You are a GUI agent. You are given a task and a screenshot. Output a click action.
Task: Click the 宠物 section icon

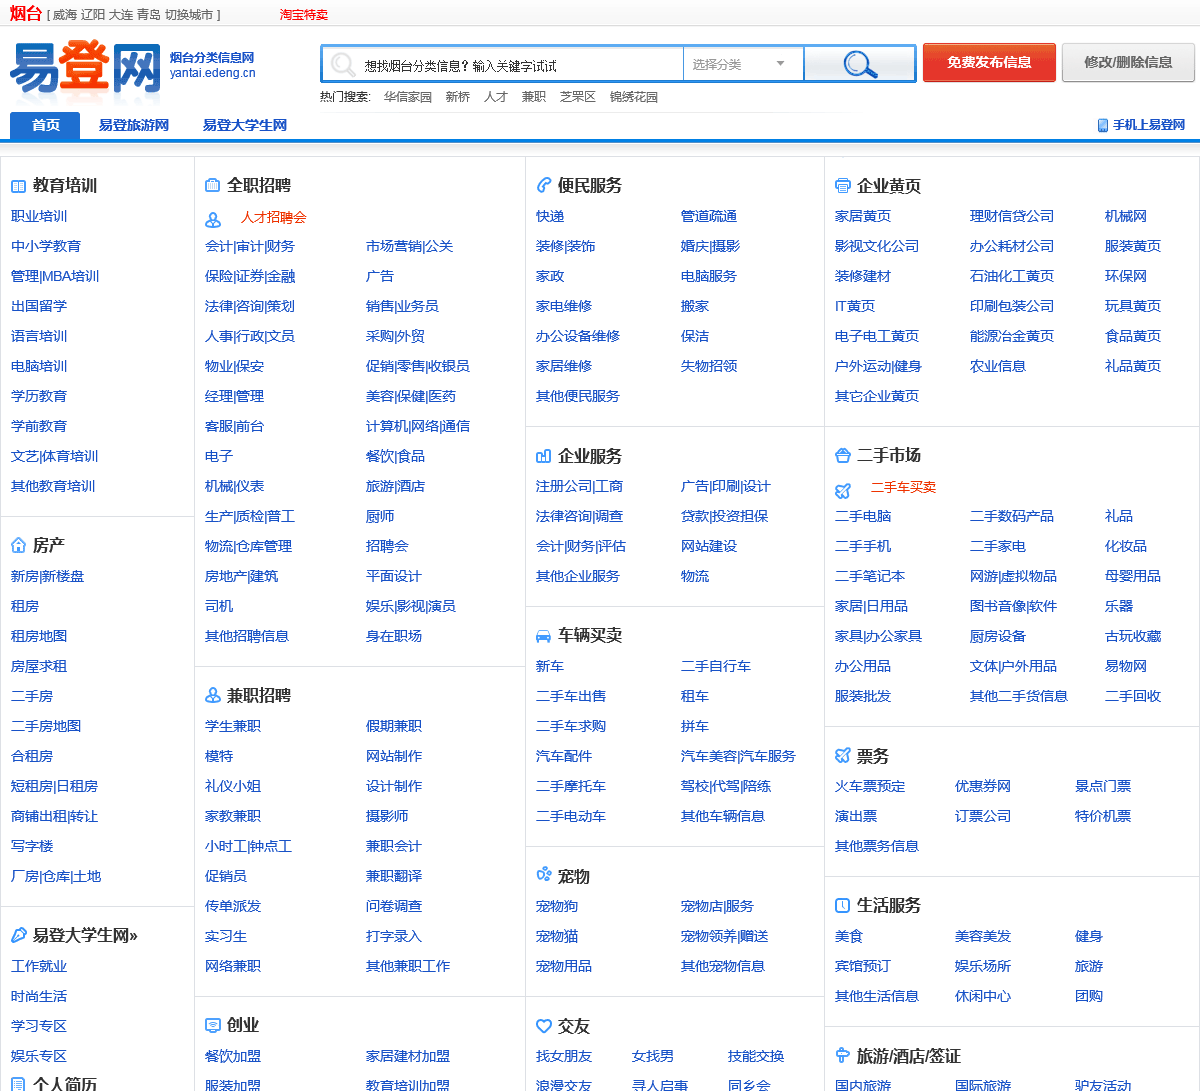point(543,875)
